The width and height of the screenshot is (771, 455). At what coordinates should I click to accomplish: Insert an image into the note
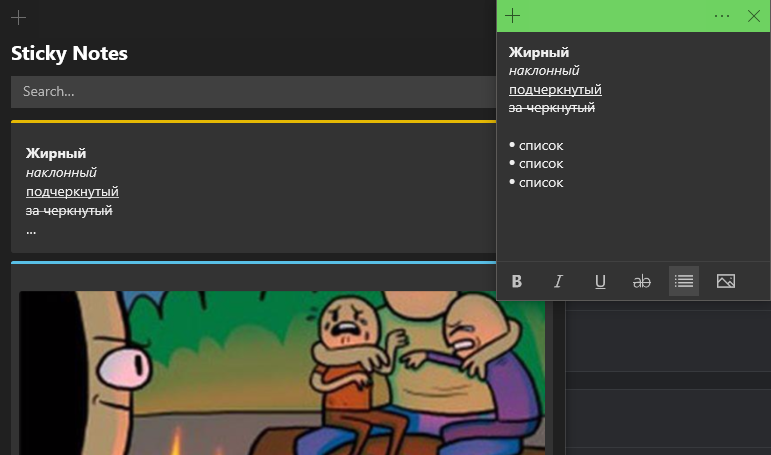click(726, 281)
